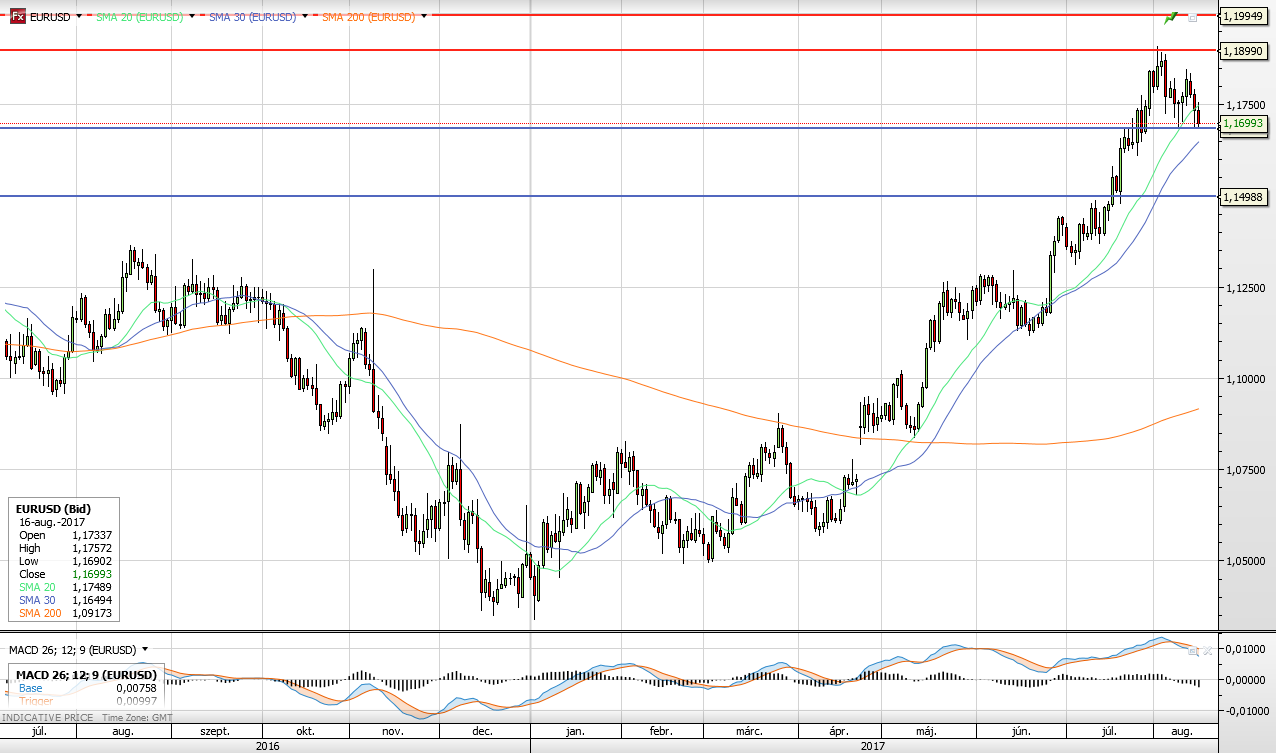The height and width of the screenshot is (753, 1276).
Task: Open the EURUSD instrument dropdown arrow
Action: pos(78,17)
